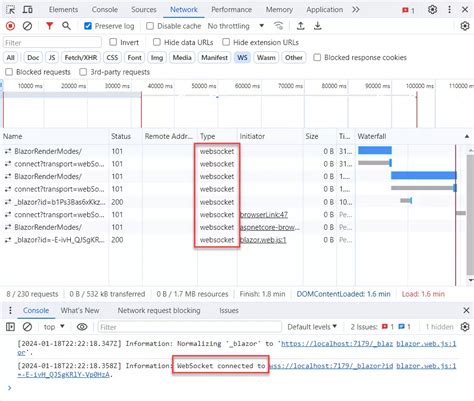Switch to the Sources tab
Image resolution: width=474 pixels, height=401 pixels.
[144, 10]
